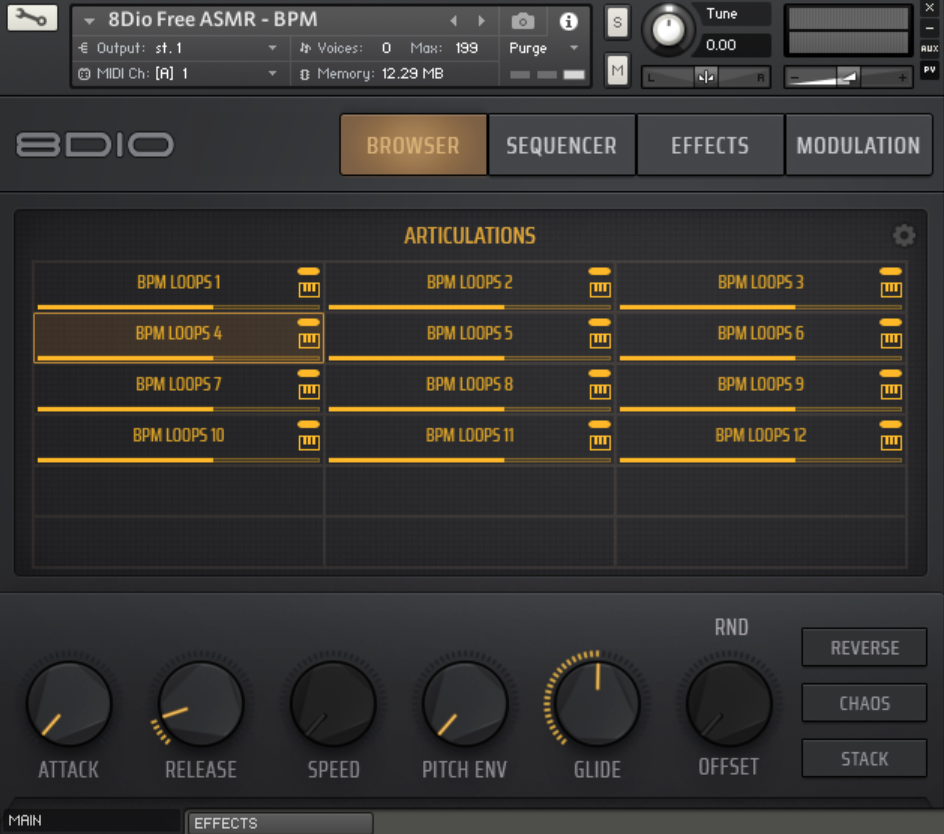The height and width of the screenshot is (834, 944).
Task: Go to next instrument preset arrow
Action: pyautogui.click(x=481, y=21)
